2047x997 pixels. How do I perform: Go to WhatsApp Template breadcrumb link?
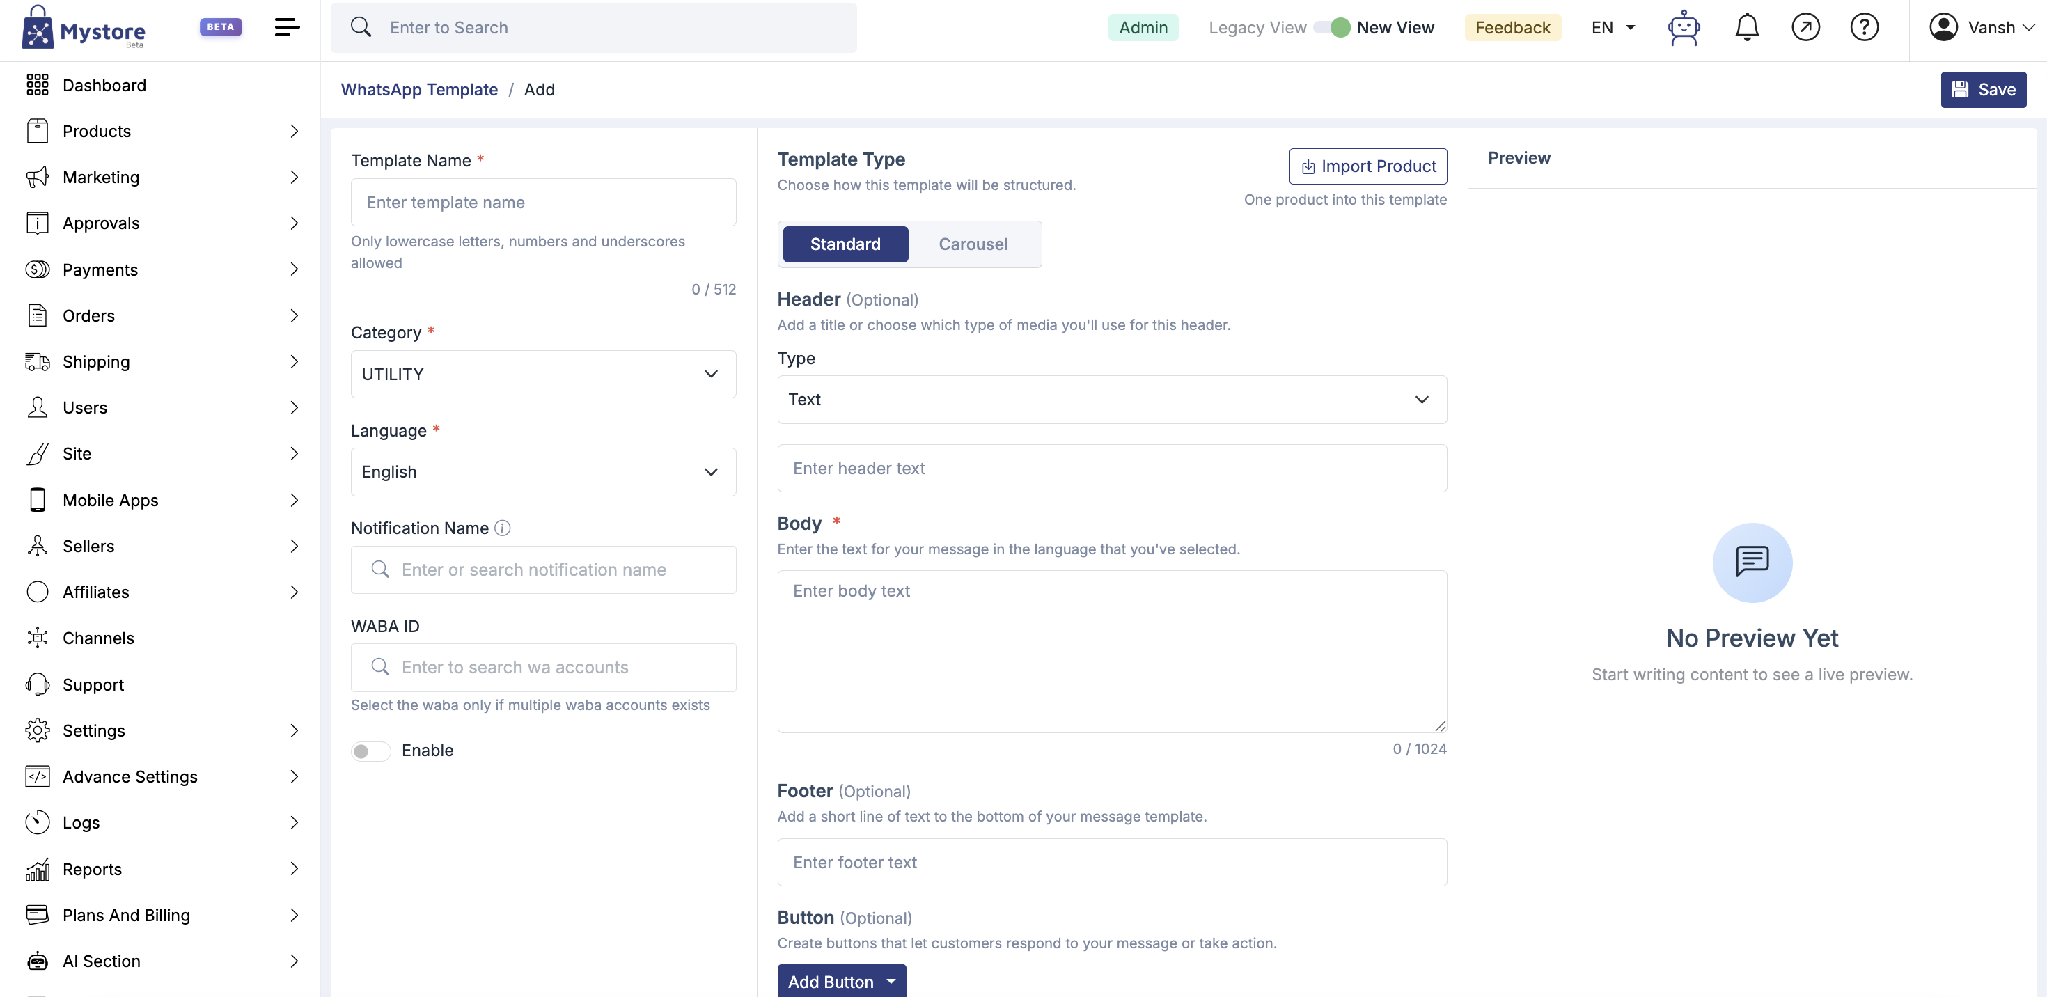point(419,89)
